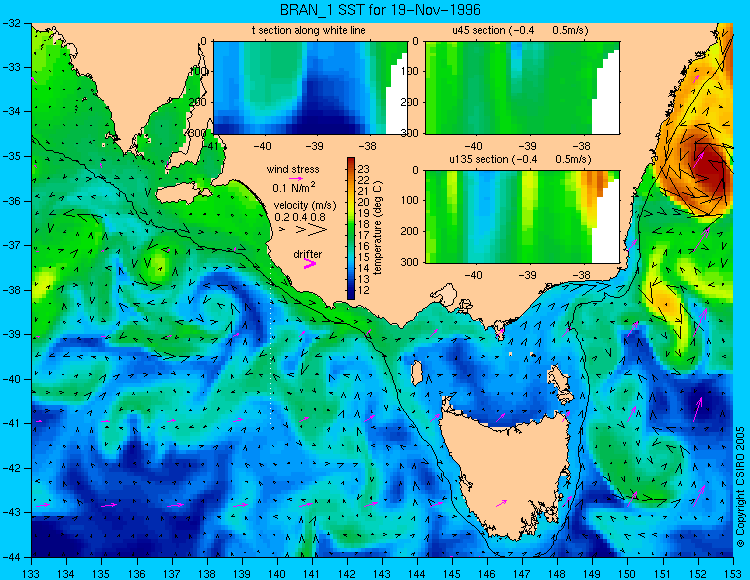Screen dimensions: 750x580
Task: Click the 'u135 section (-0.4 0.5m/s)' label
Action: (x=520, y=159)
